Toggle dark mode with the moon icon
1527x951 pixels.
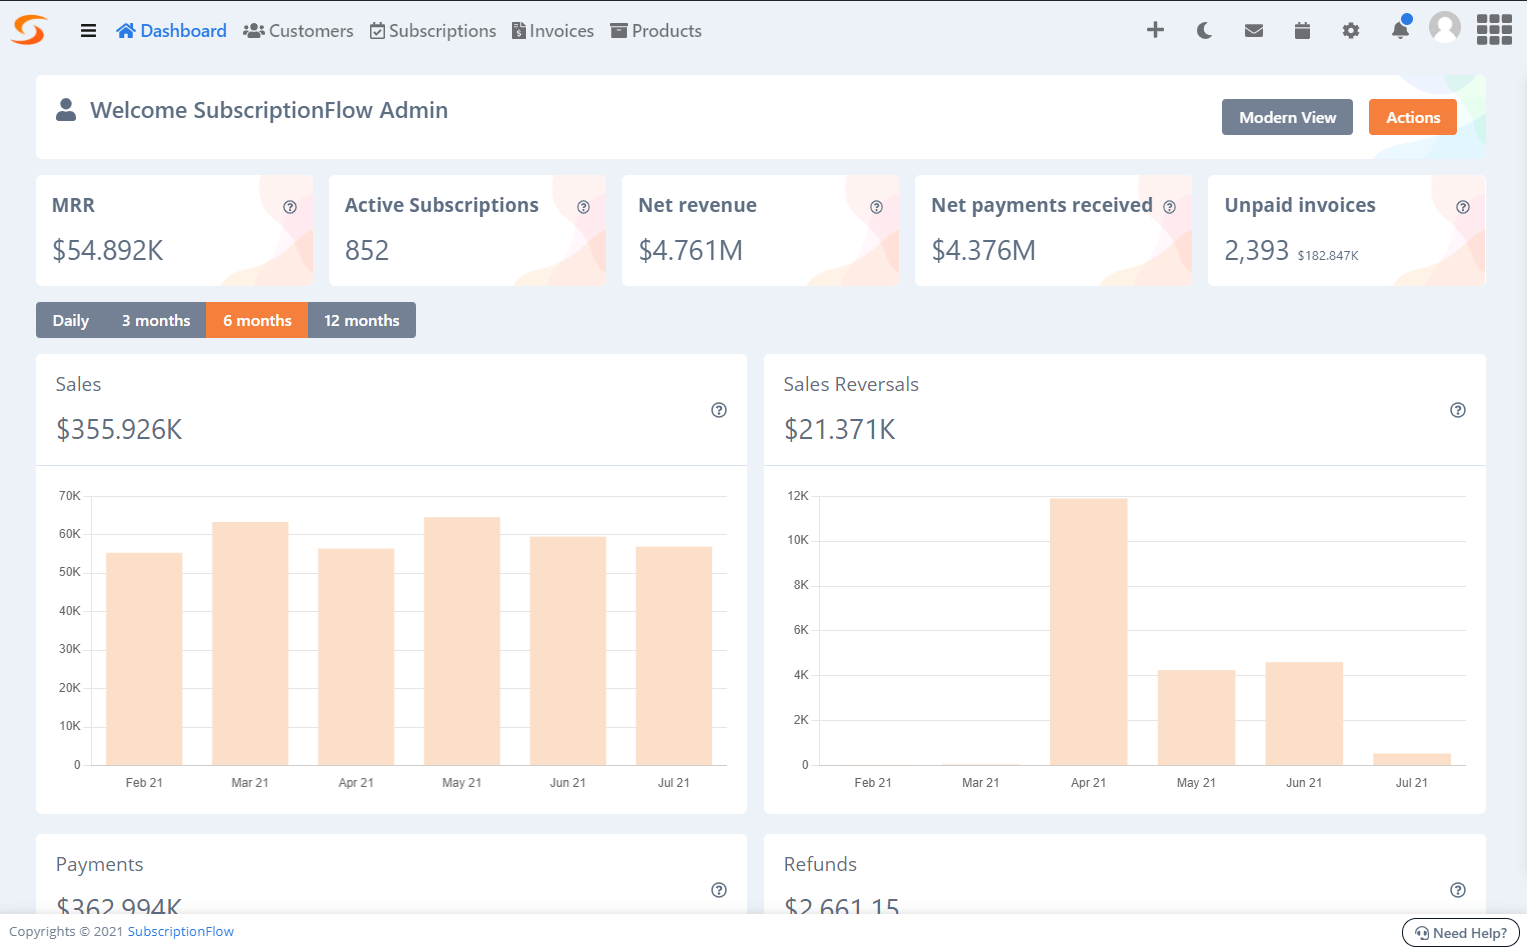pos(1203,30)
